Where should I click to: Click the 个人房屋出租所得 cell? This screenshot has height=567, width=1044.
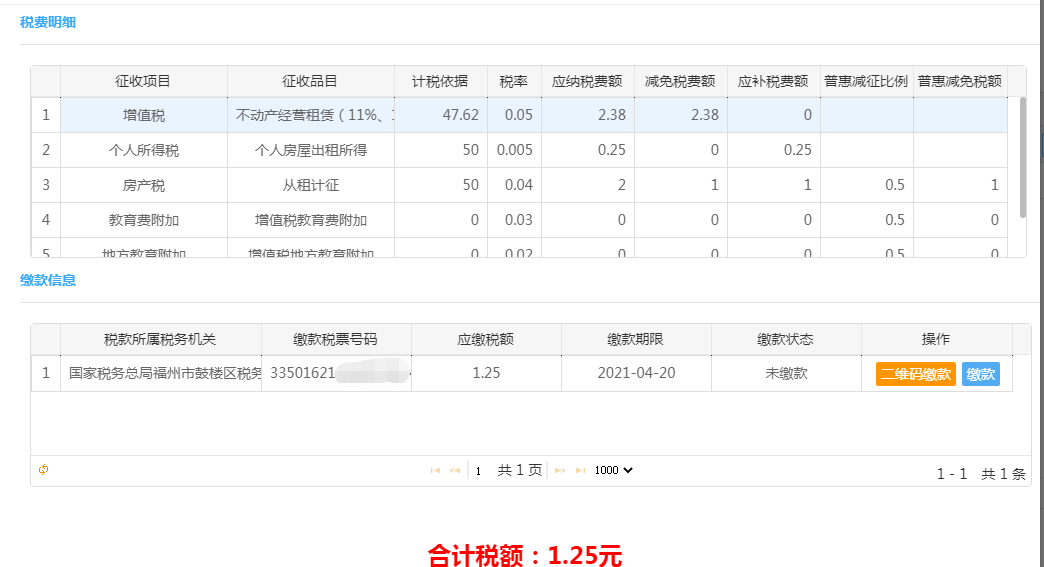310,150
